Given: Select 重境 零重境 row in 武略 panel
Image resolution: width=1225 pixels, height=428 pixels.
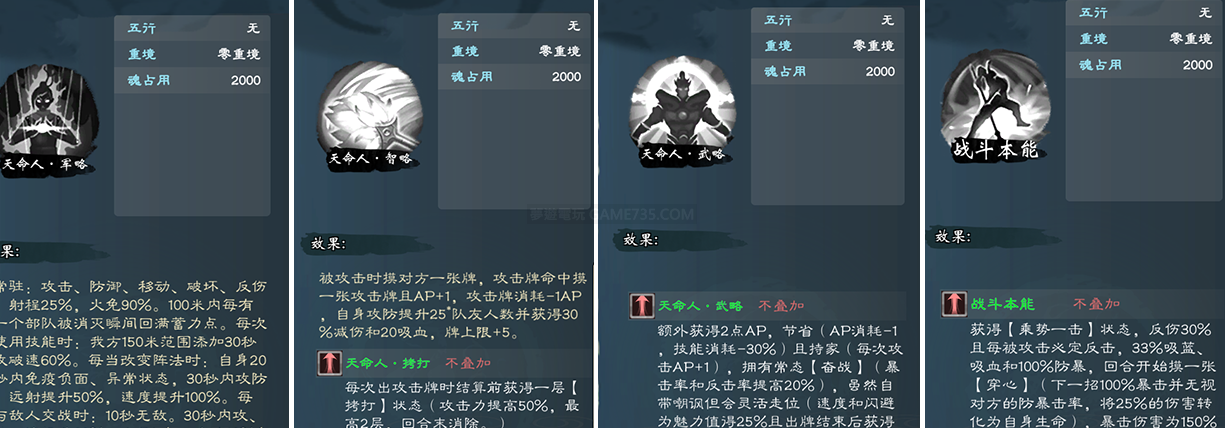Looking at the screenshot, I should coord(828,46).
